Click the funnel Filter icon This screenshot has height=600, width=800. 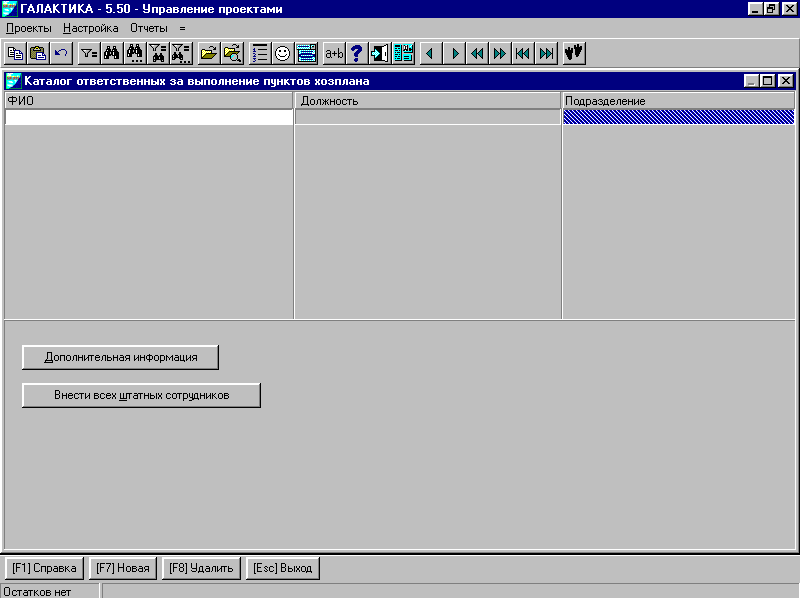[x=89, y=54]
